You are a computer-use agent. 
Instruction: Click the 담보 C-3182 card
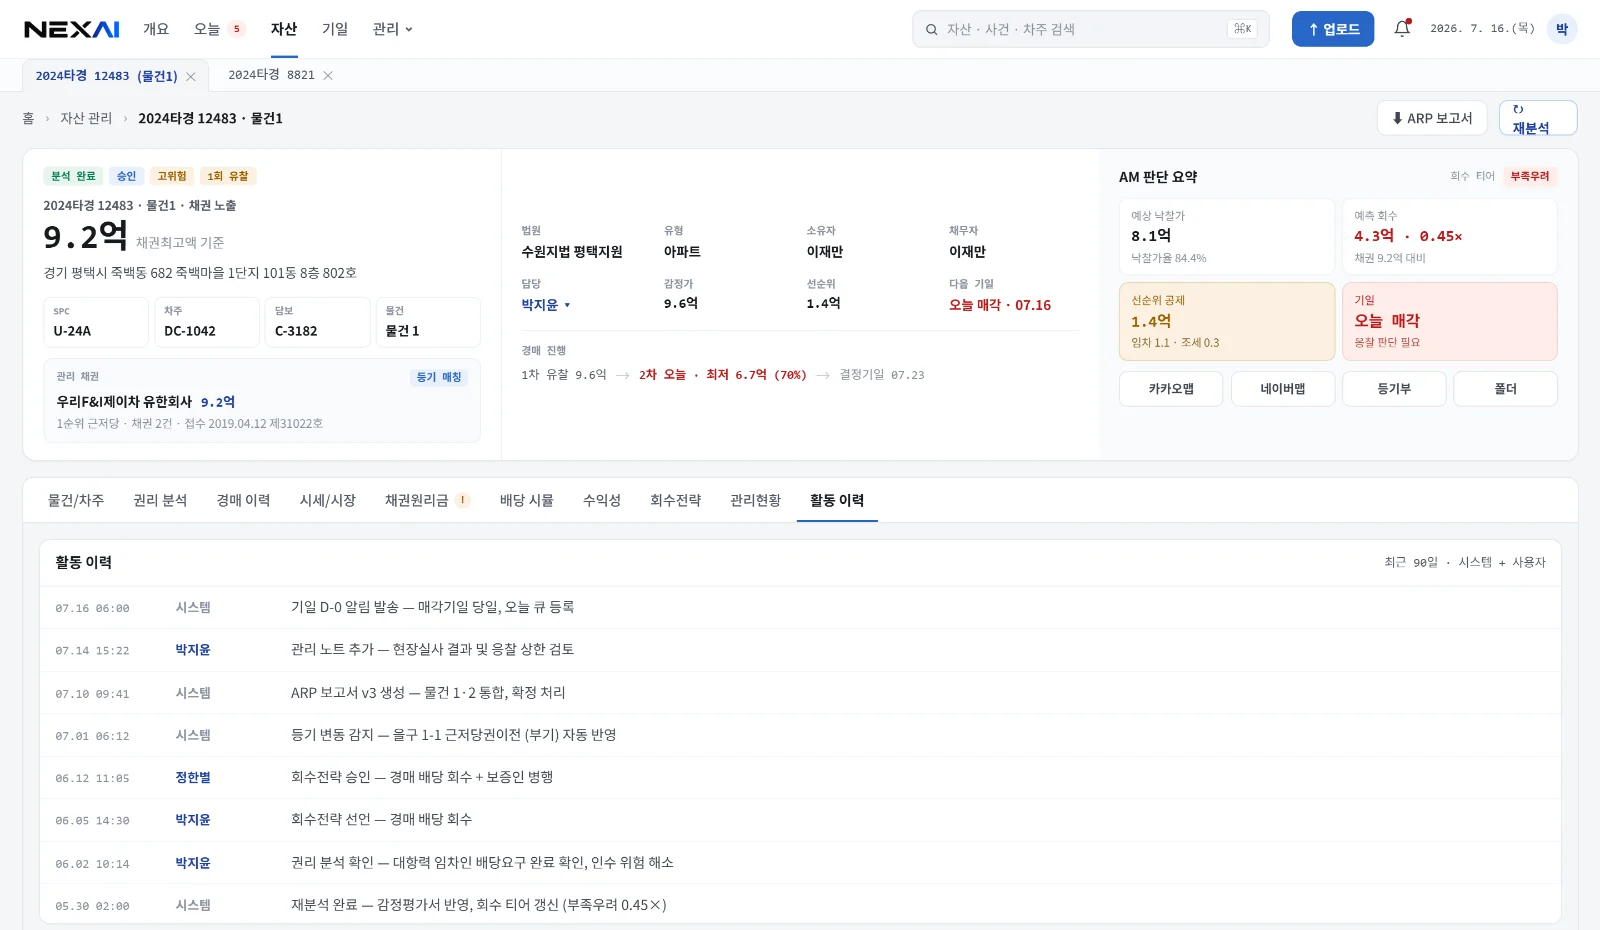(317, 322)
